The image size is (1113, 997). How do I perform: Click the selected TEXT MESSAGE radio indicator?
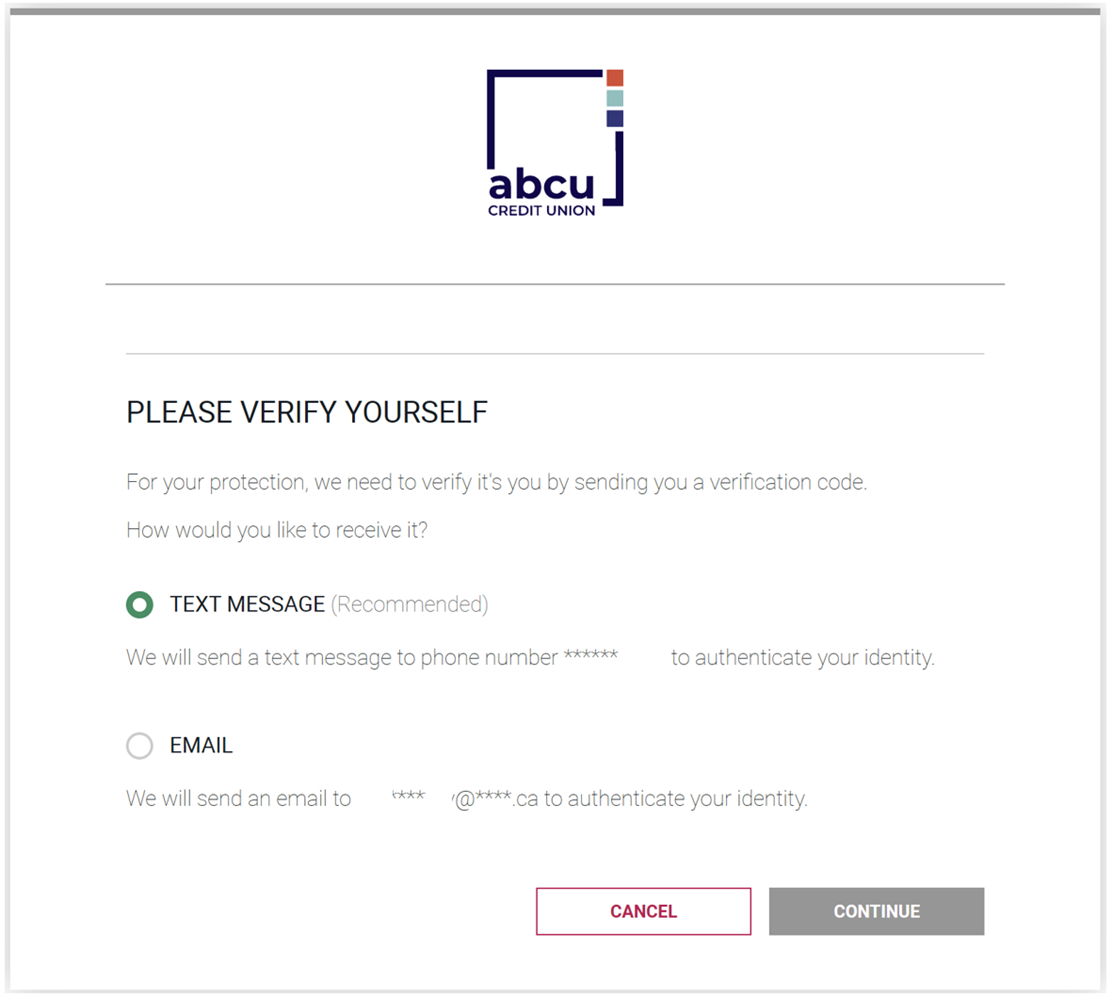click(x=140, y=604)
